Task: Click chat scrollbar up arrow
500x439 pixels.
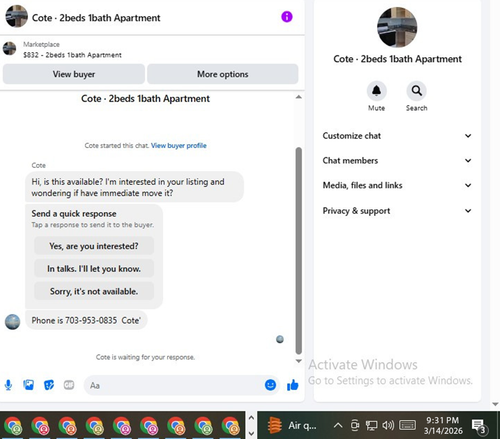Action: point(299,97)
